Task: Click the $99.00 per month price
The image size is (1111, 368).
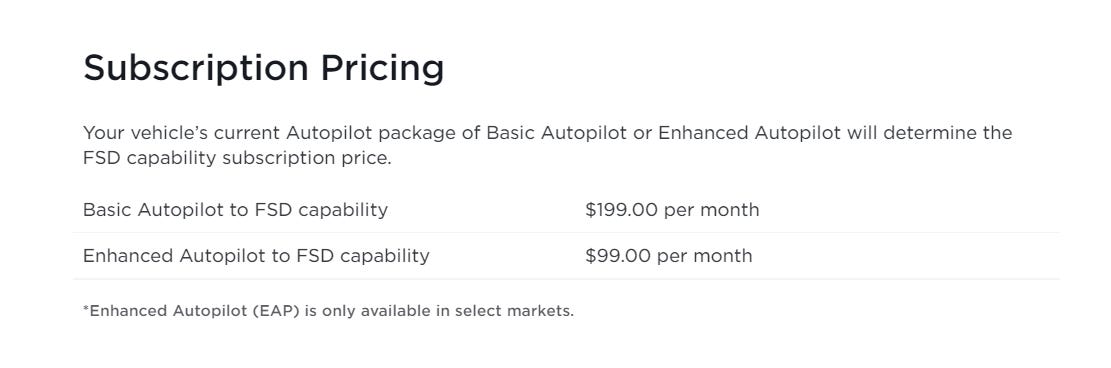Action: tap(668, 255)
